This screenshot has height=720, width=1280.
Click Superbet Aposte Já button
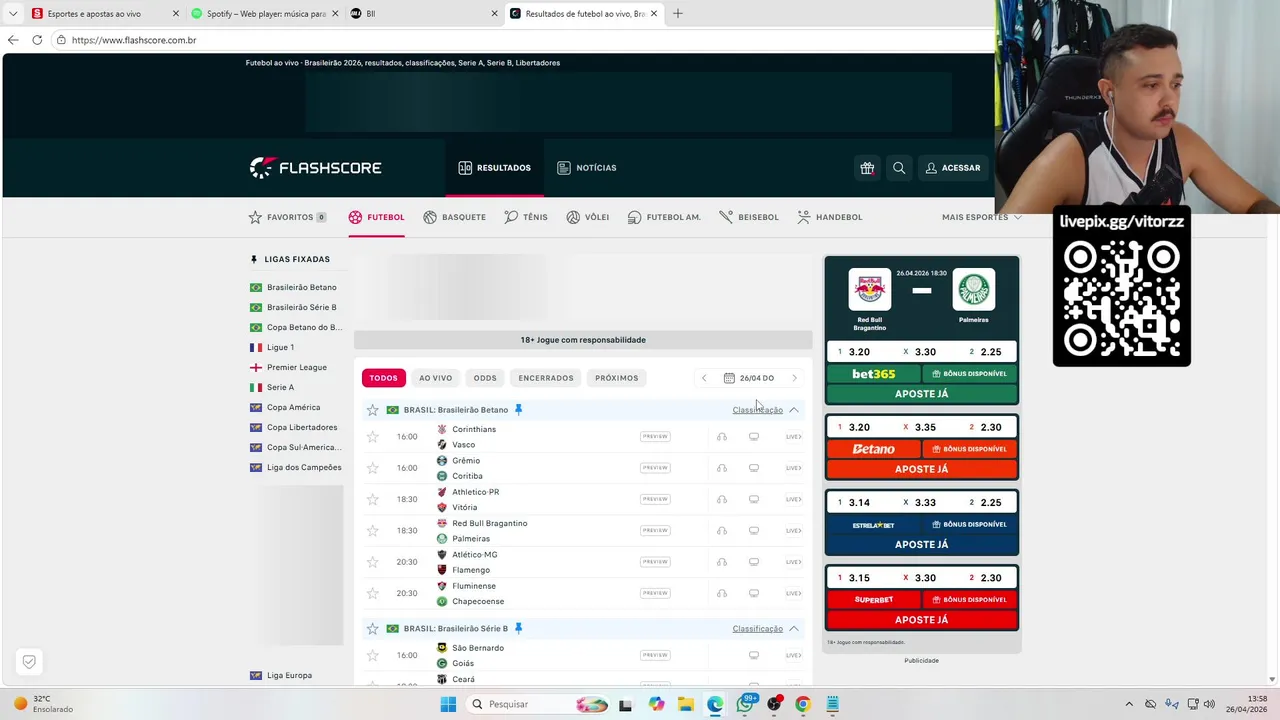click(921, 620)
